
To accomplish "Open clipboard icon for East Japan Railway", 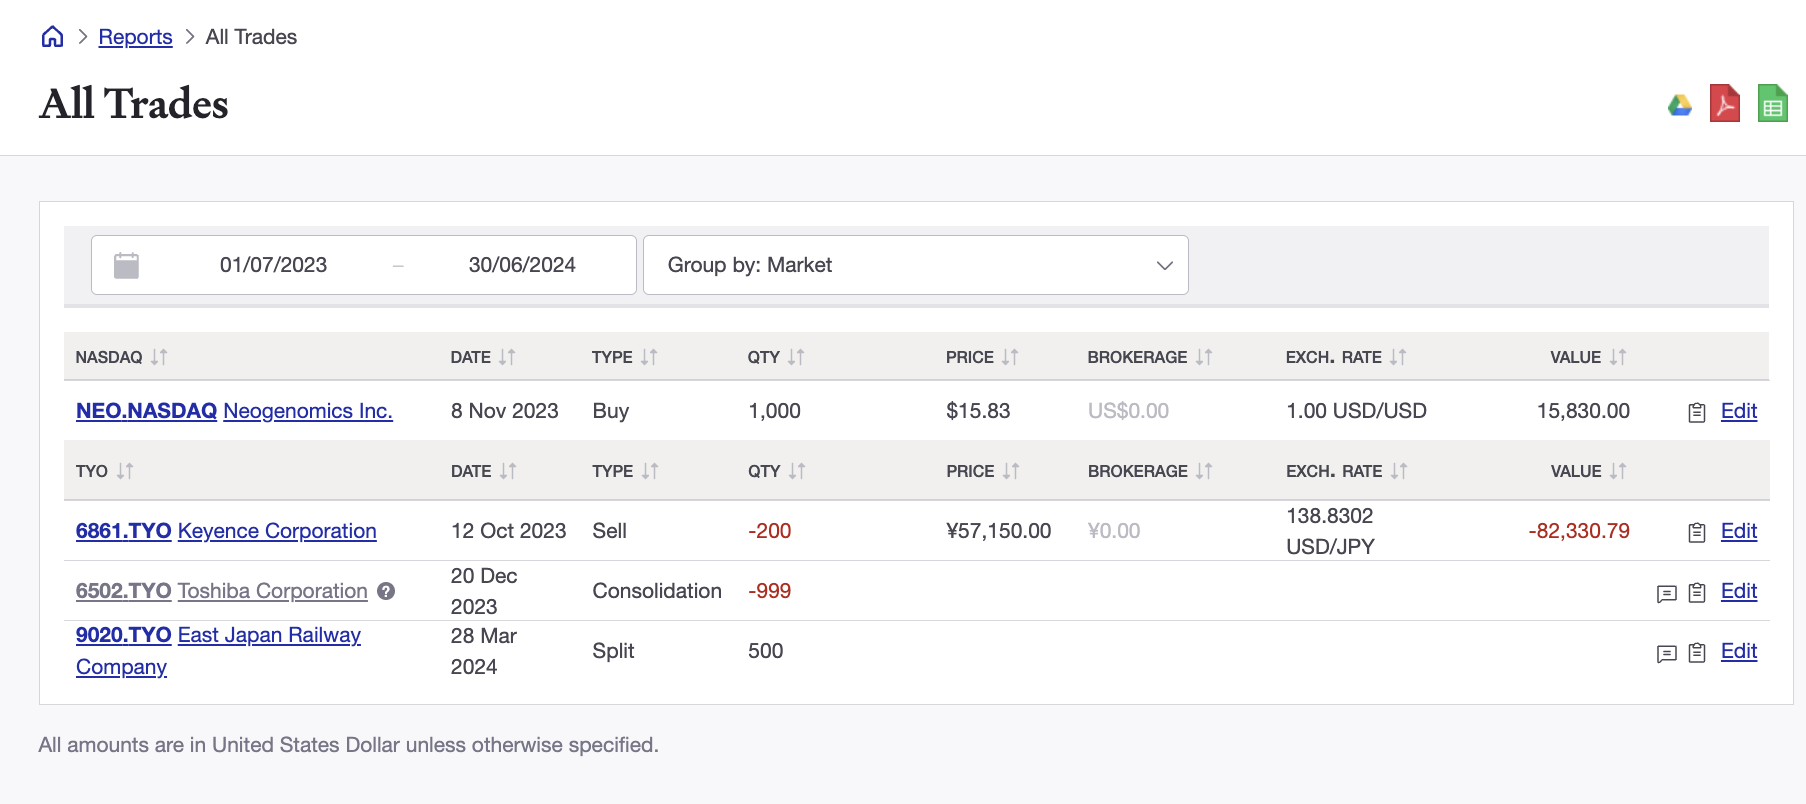I will click(x=1697, y=652).
